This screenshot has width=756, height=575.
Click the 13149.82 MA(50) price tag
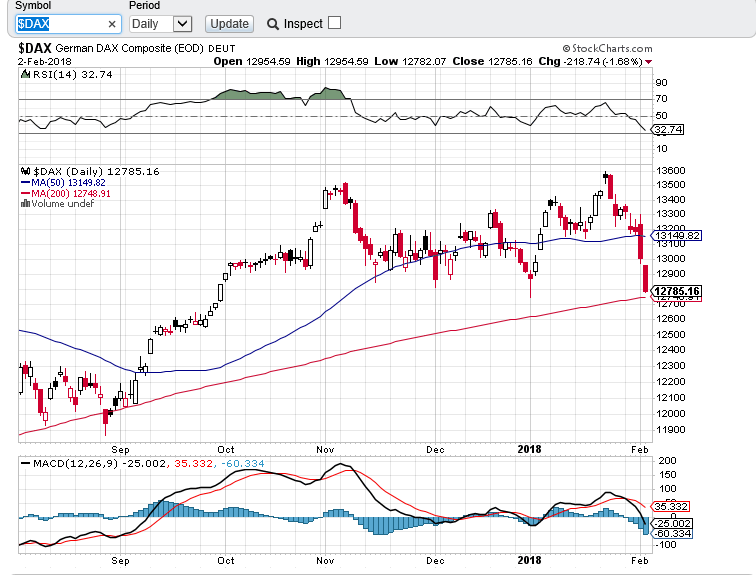point(676,236)
